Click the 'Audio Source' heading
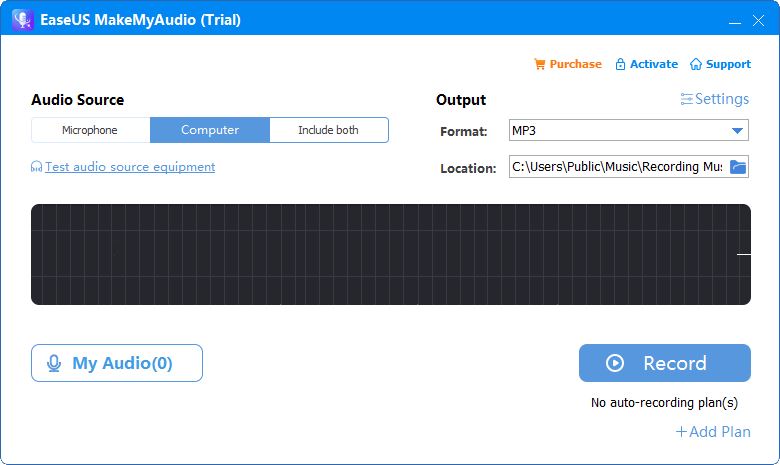This screenshot has height=465, width=780. click(78, 99)
